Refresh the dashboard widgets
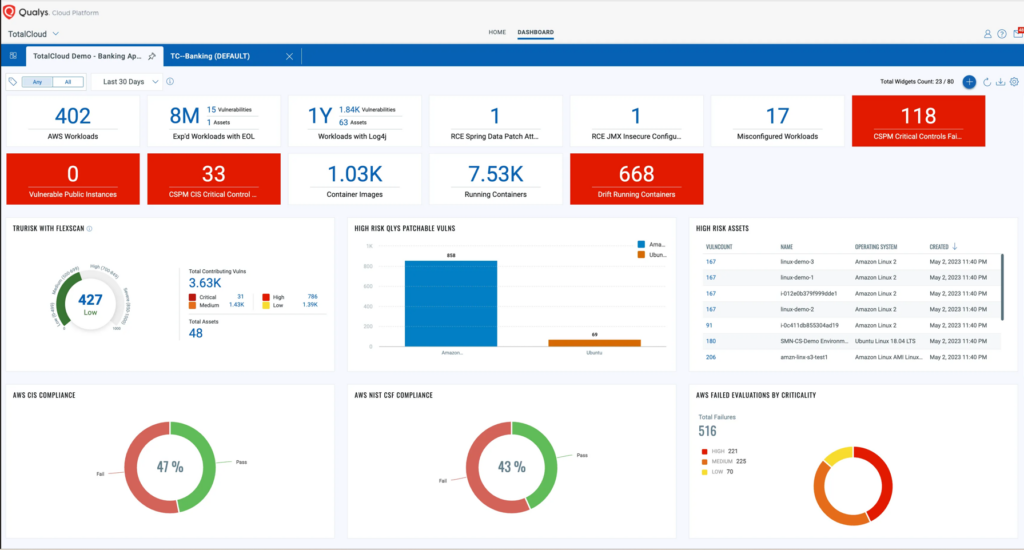This screenshot has width=1024, height=550. tap(987, 82)
